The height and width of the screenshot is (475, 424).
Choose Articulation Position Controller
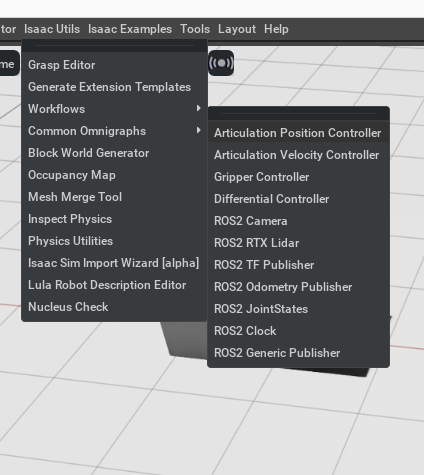(298, 133)
